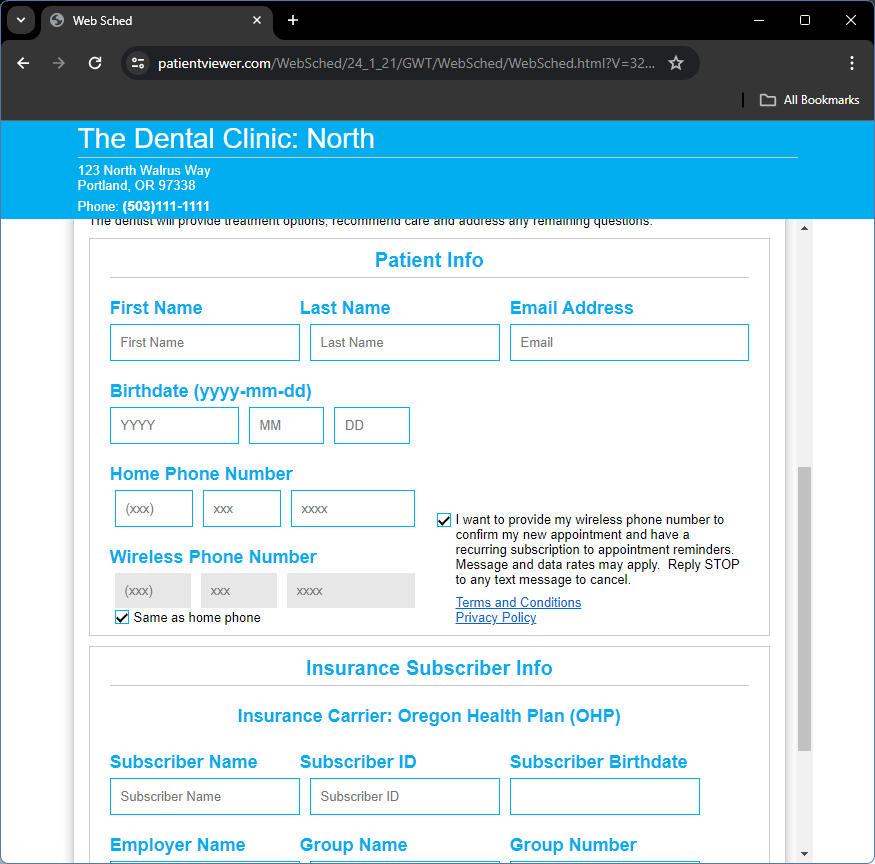Viewport: 875px width, 864px height.
Task: Click the scroll down arrow
Action: pos(804,854)
